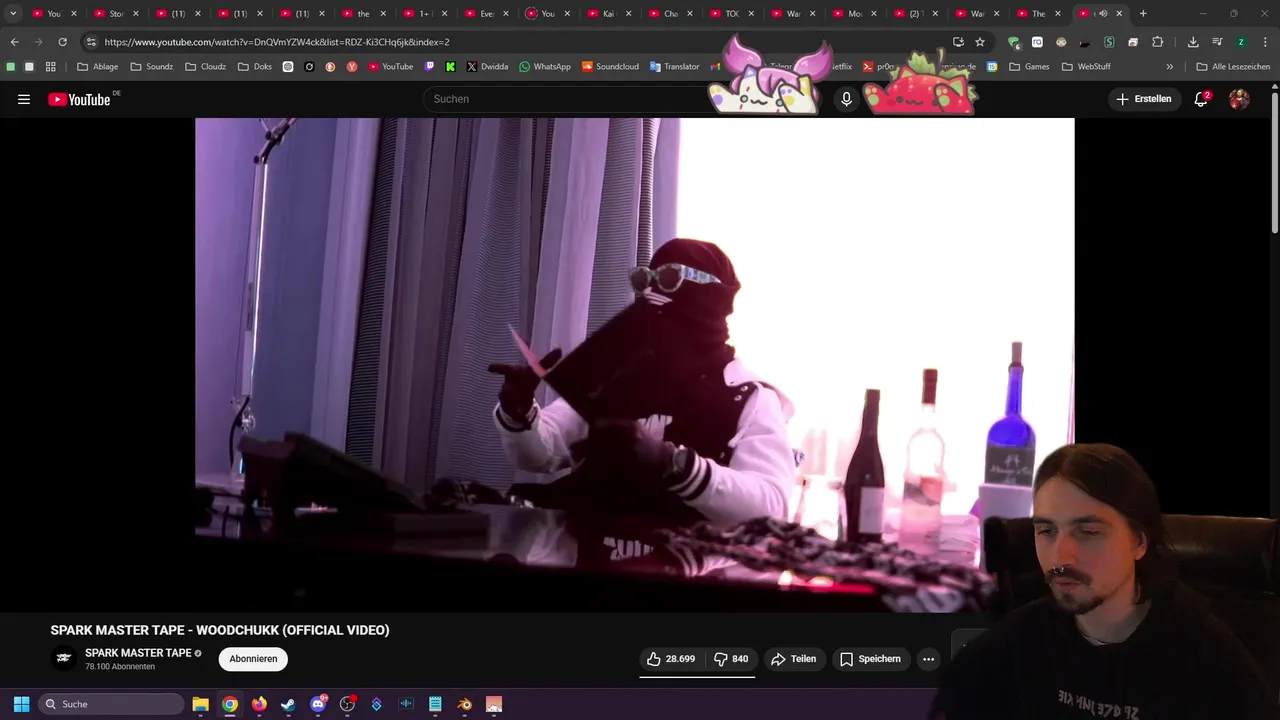
Task: Open the Soundcloud bookmark
Action: [610, 67]
